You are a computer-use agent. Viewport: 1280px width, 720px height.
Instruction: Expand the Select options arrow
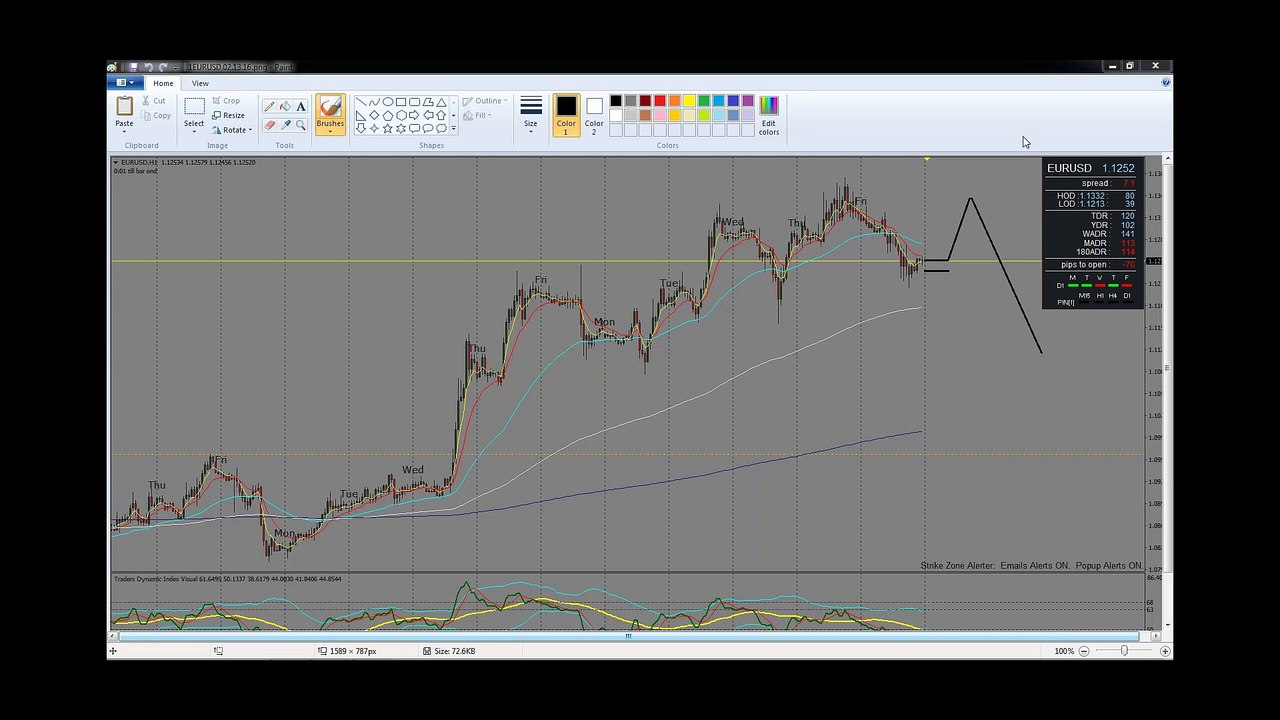pyautogui.click(x=194, y=131)
